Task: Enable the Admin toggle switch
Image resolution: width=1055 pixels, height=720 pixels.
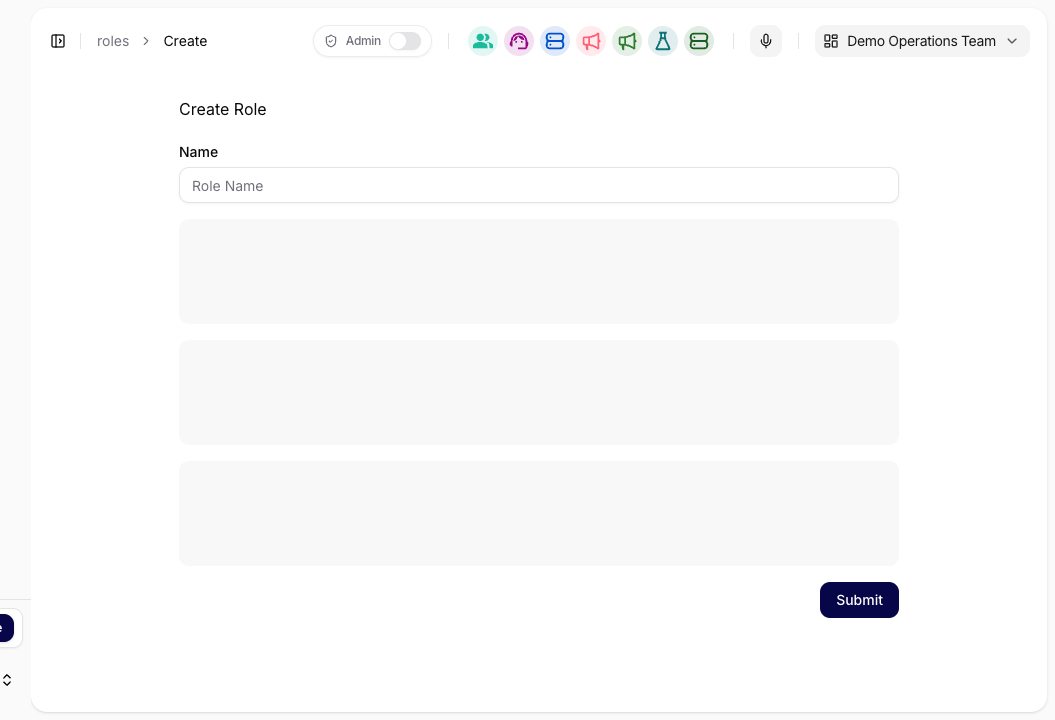Action: point(405,41)
